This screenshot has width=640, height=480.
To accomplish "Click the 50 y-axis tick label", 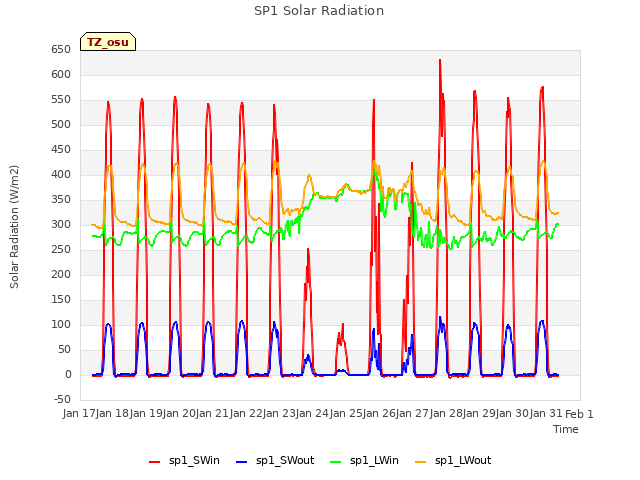I will (x=64, y=349).
